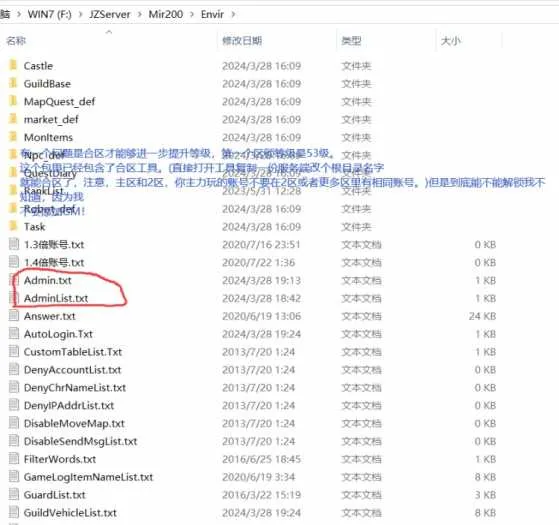Select the market_def folder name

tap(51, 119)
